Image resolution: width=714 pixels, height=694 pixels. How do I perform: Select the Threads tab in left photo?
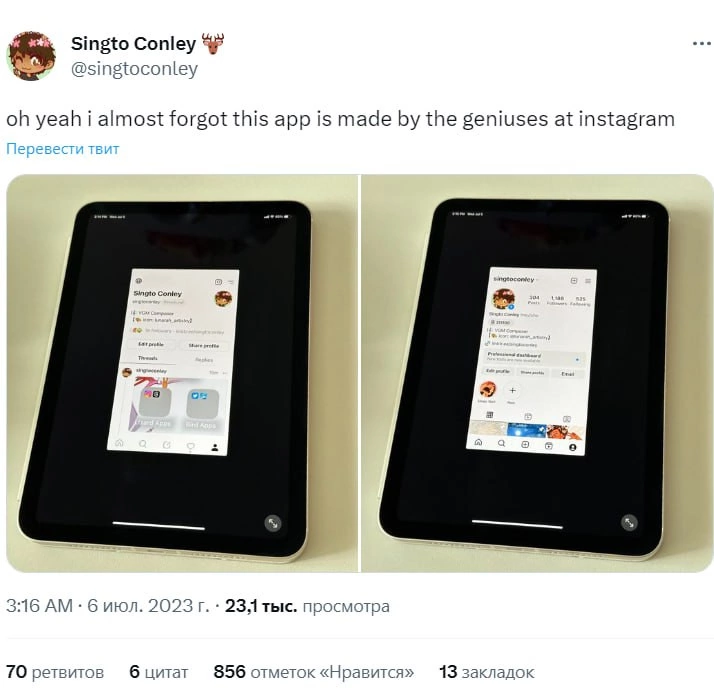pos(148,358)
